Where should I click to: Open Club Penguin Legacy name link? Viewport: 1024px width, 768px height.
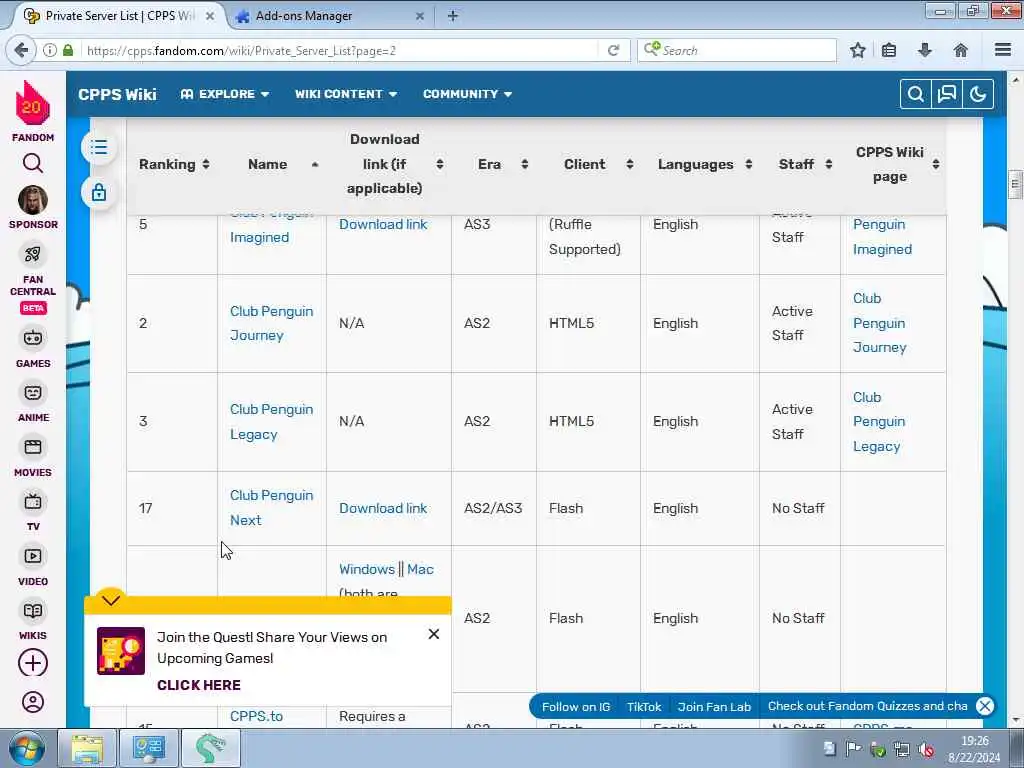coord(271,422)
